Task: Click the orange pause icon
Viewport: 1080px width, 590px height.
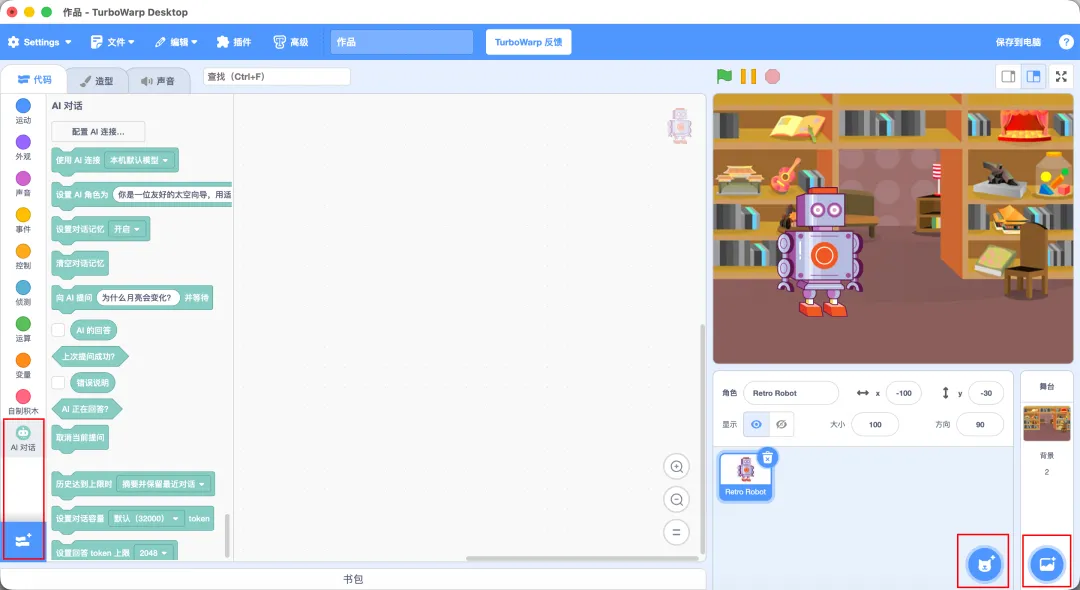Action: point(748,76)
